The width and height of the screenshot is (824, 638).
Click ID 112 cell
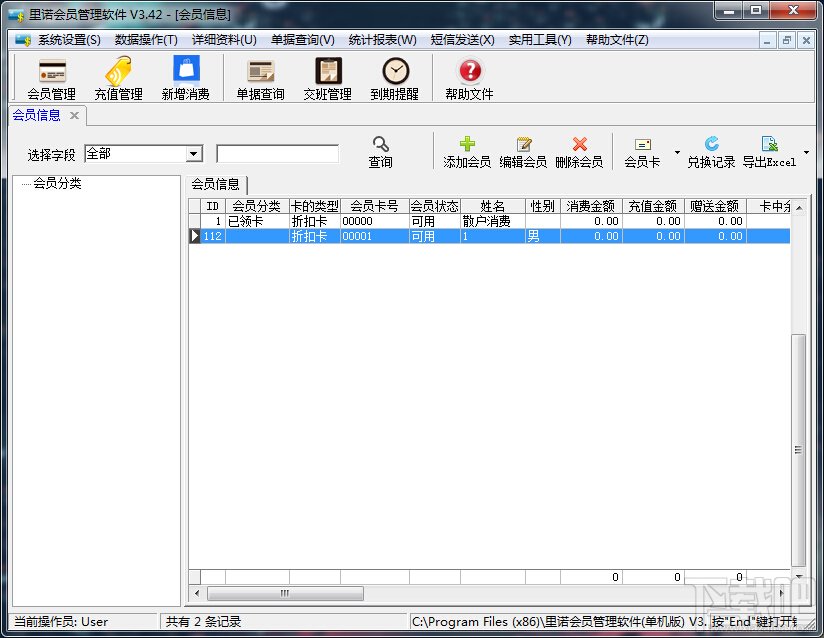(x=213, y=236)
